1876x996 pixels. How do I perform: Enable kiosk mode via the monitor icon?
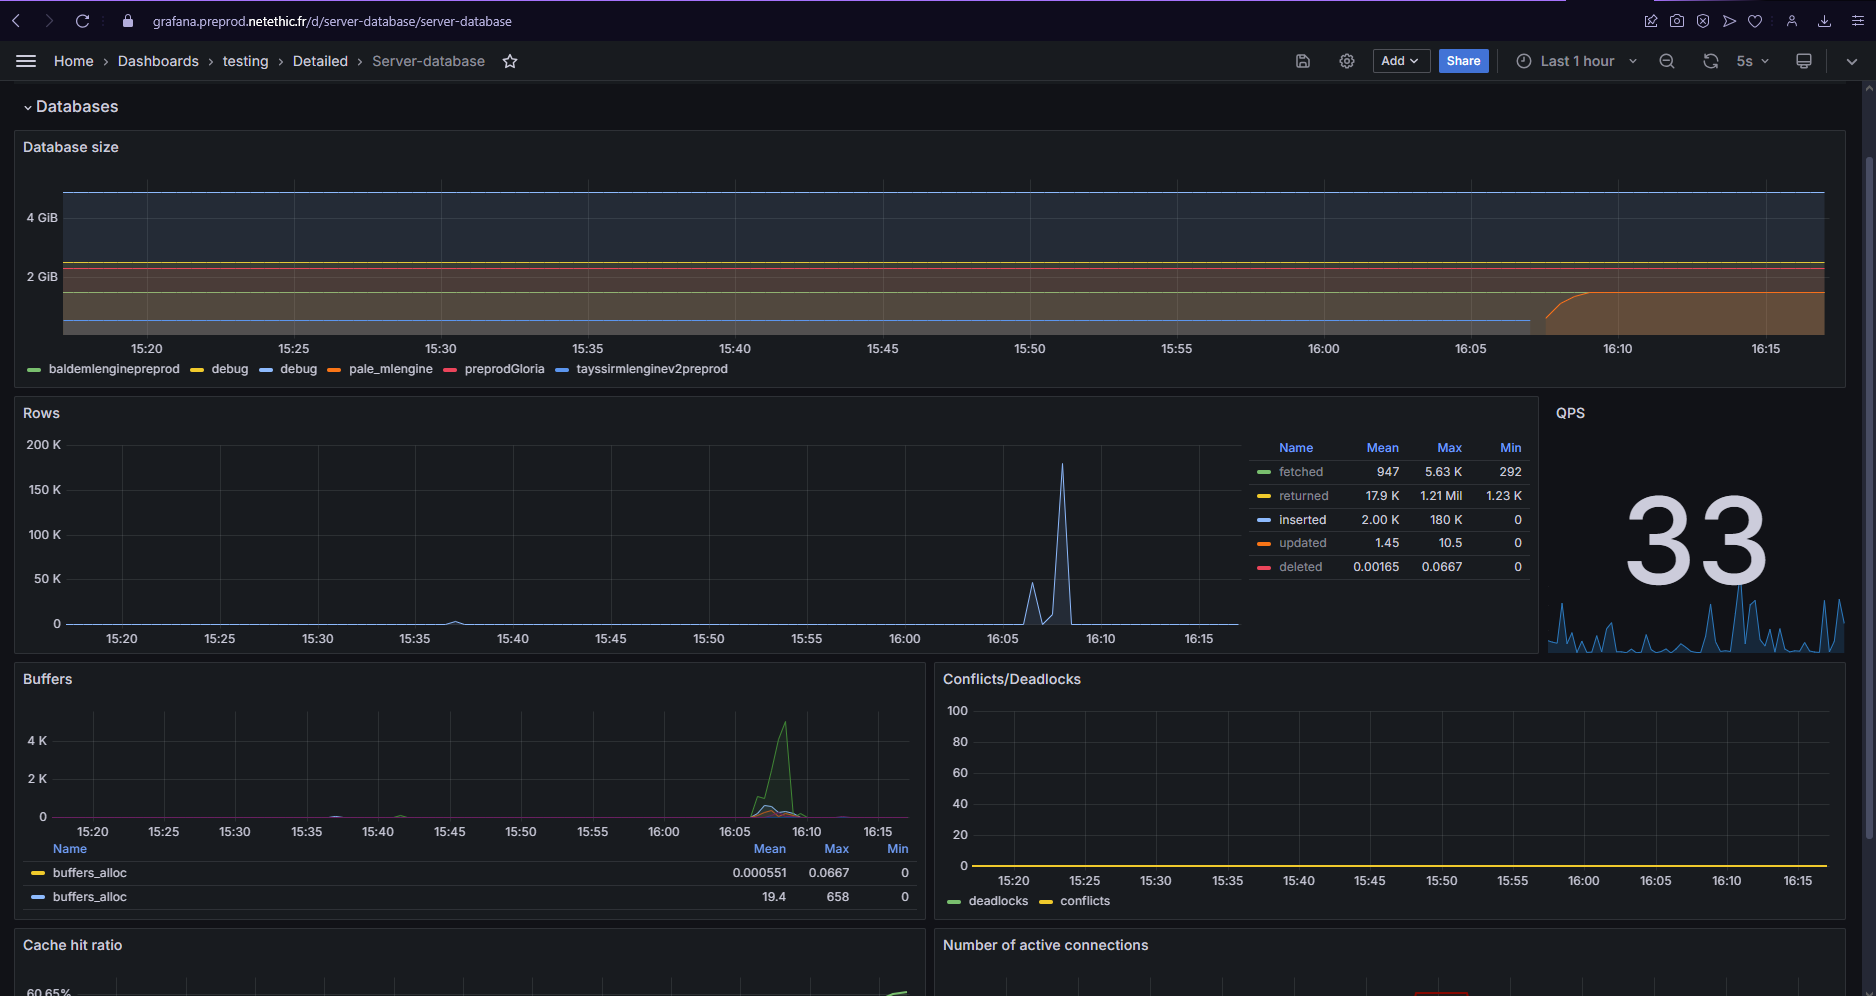(x=1803, y=61)
